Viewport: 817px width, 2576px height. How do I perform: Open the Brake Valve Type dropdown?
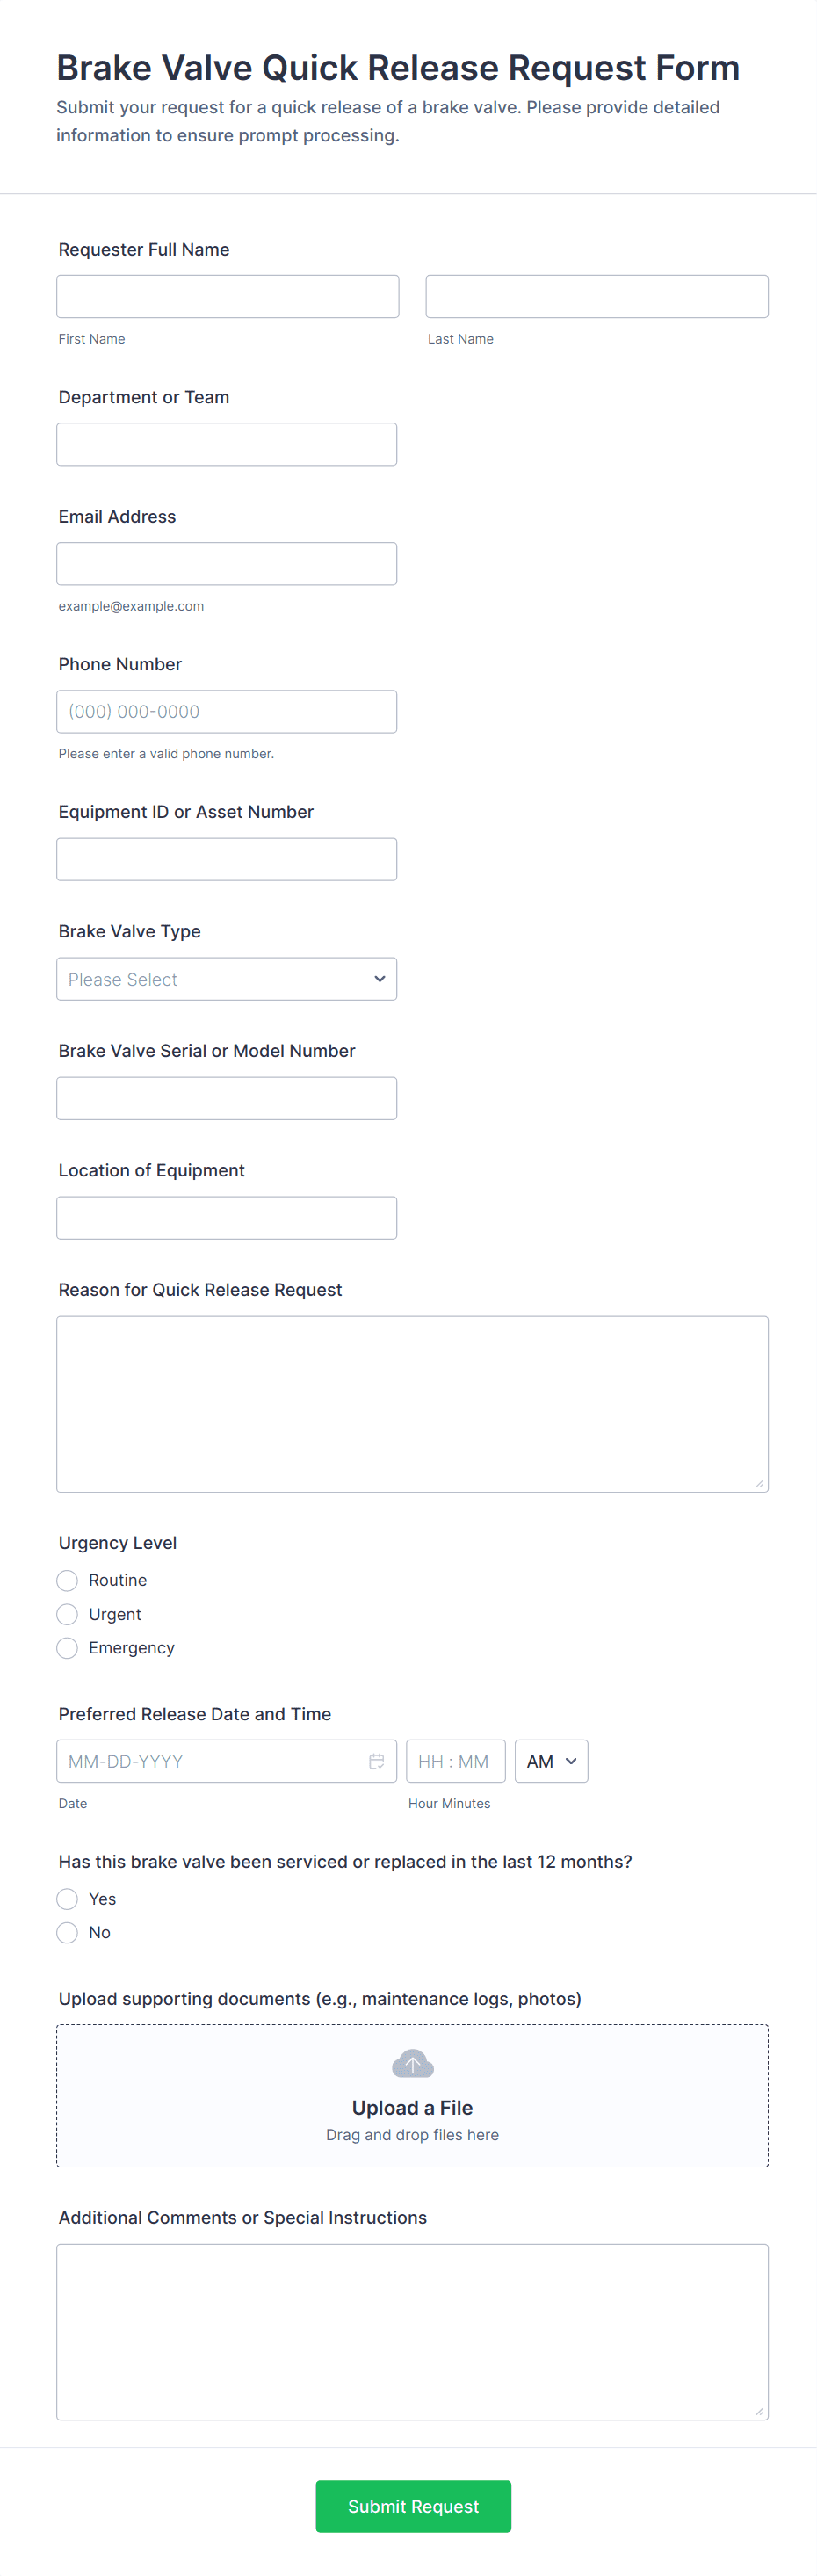[x=226, y=979]
